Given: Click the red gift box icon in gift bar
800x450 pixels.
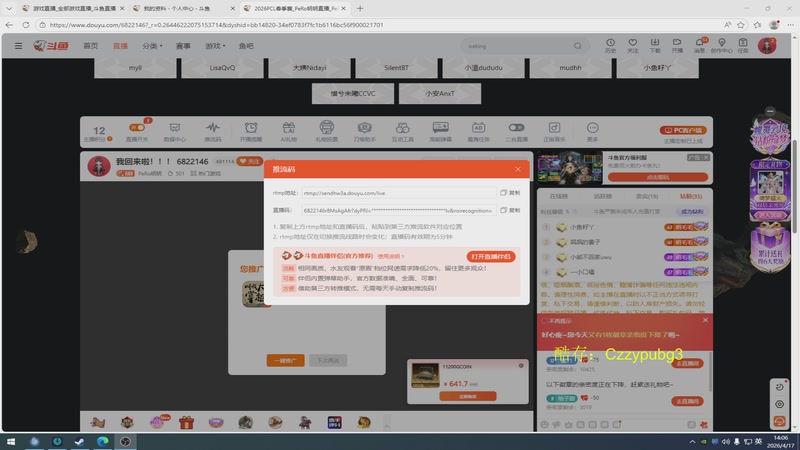Looking at the screenshot, I should 186,422.
